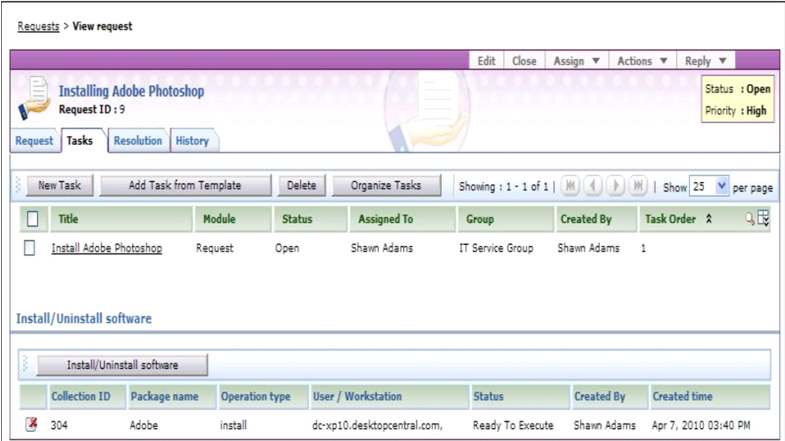Viewport: 785px width, 441px height.
Task: Click the Requests breadcrumb link
Action: pos(38,26)
